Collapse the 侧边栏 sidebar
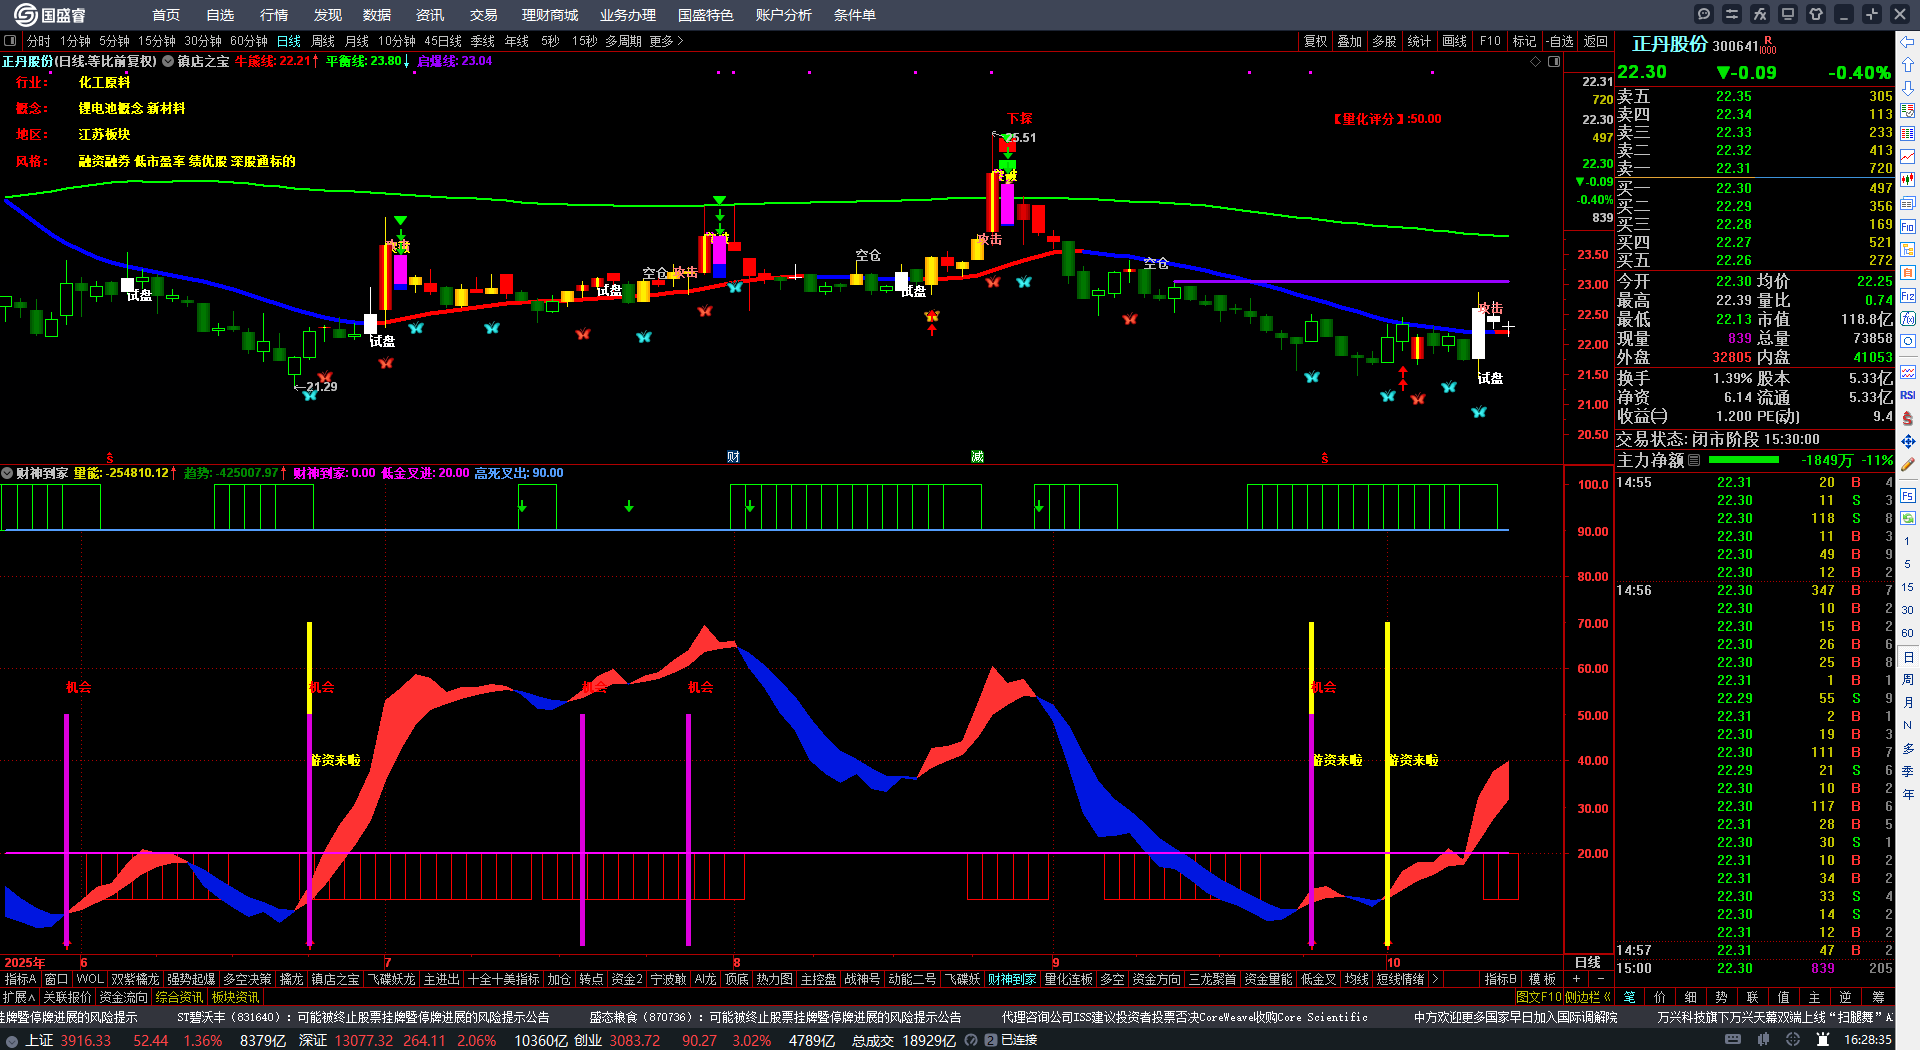This screenshot has width=1920, height=1050. point(1588,997)
